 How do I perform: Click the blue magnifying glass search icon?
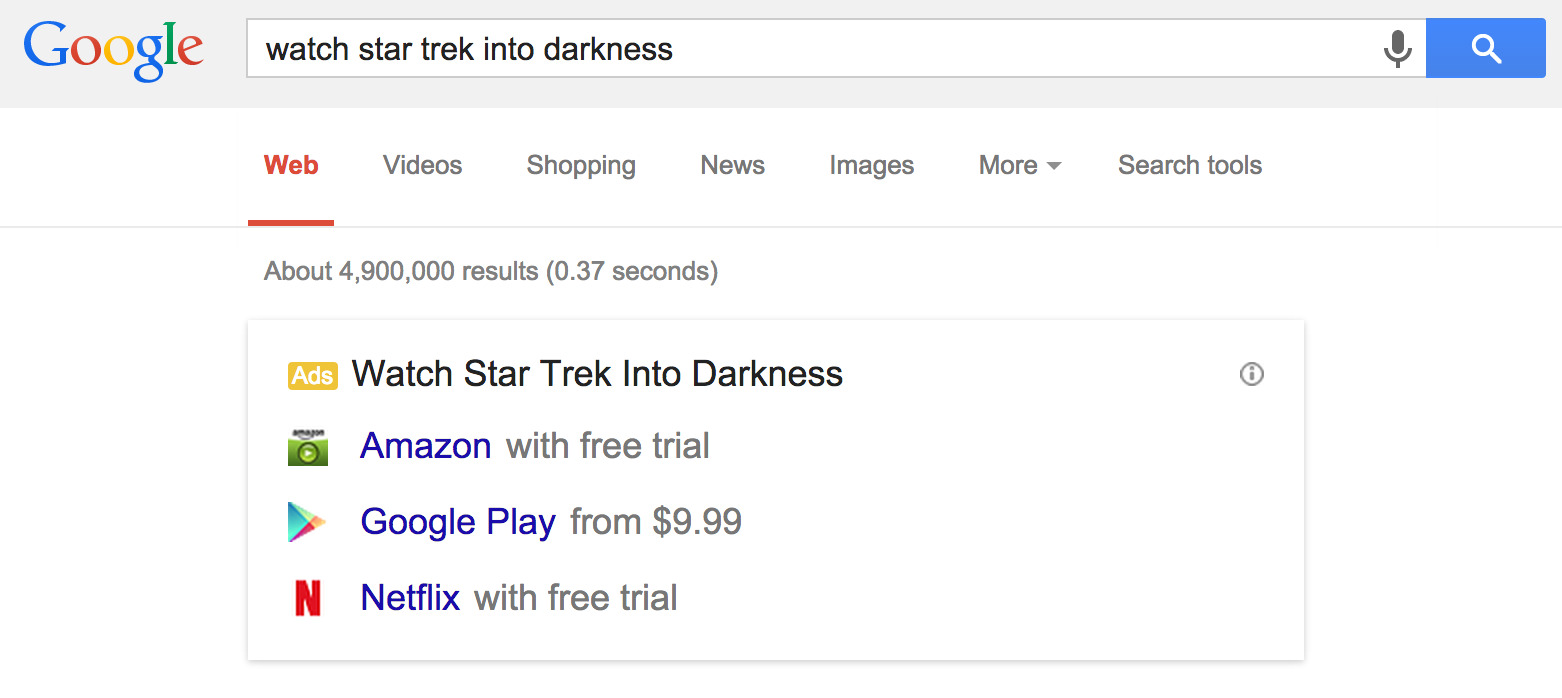coord(1485,47)
